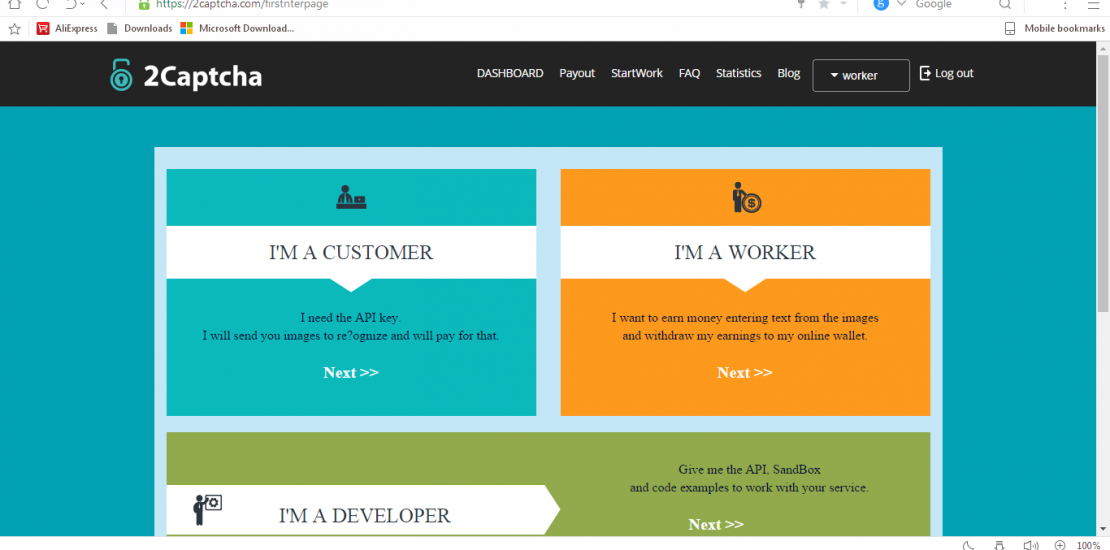The height and width of the screenshot is (550, 1110).
Task: Open the AliExpress bookmark
Action: 67,28
